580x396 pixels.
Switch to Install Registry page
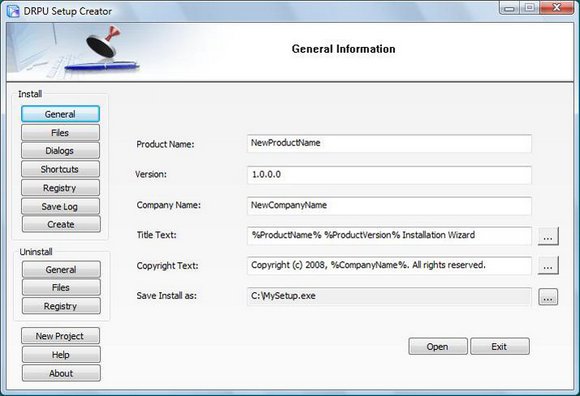(60, 188)
